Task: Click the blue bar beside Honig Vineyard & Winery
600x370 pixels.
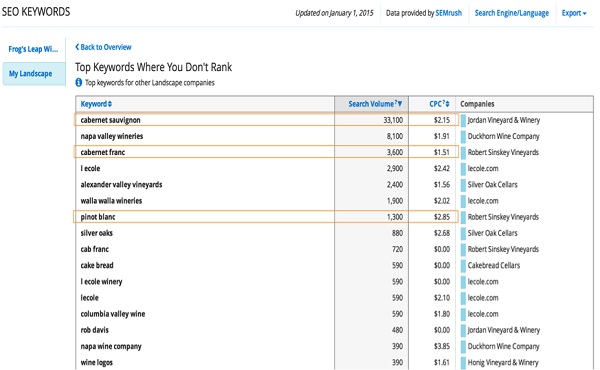Action: [463, 362]
